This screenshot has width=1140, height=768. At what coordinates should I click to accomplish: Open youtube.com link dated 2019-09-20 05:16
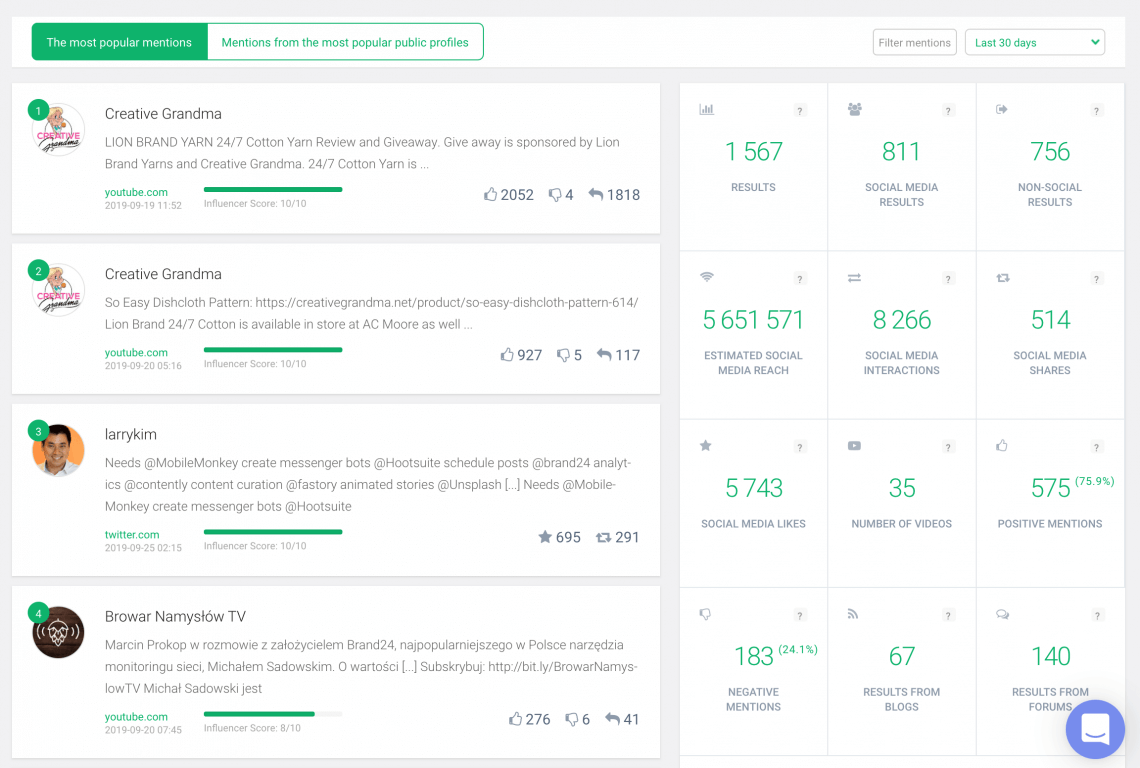[x=136, y=353]
